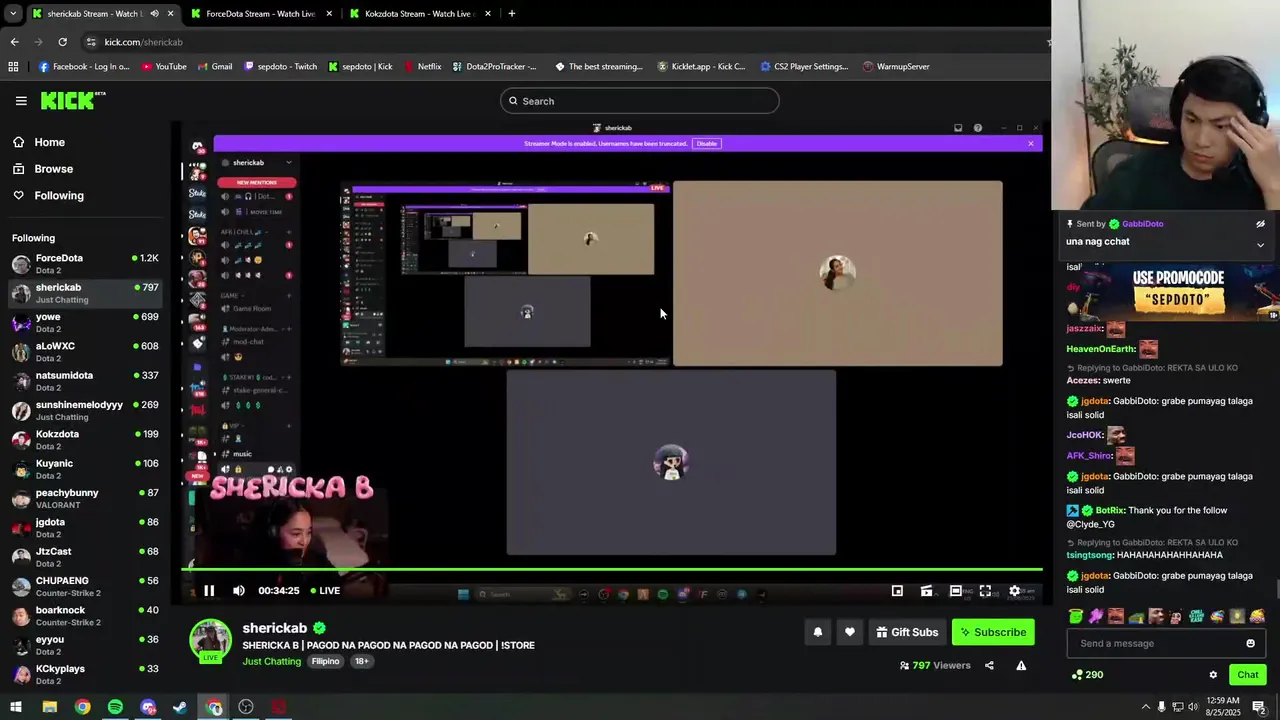This screenshot has height=720, width=1280.
Task: Select the Filipino language tag
Action: click(325, 661)
